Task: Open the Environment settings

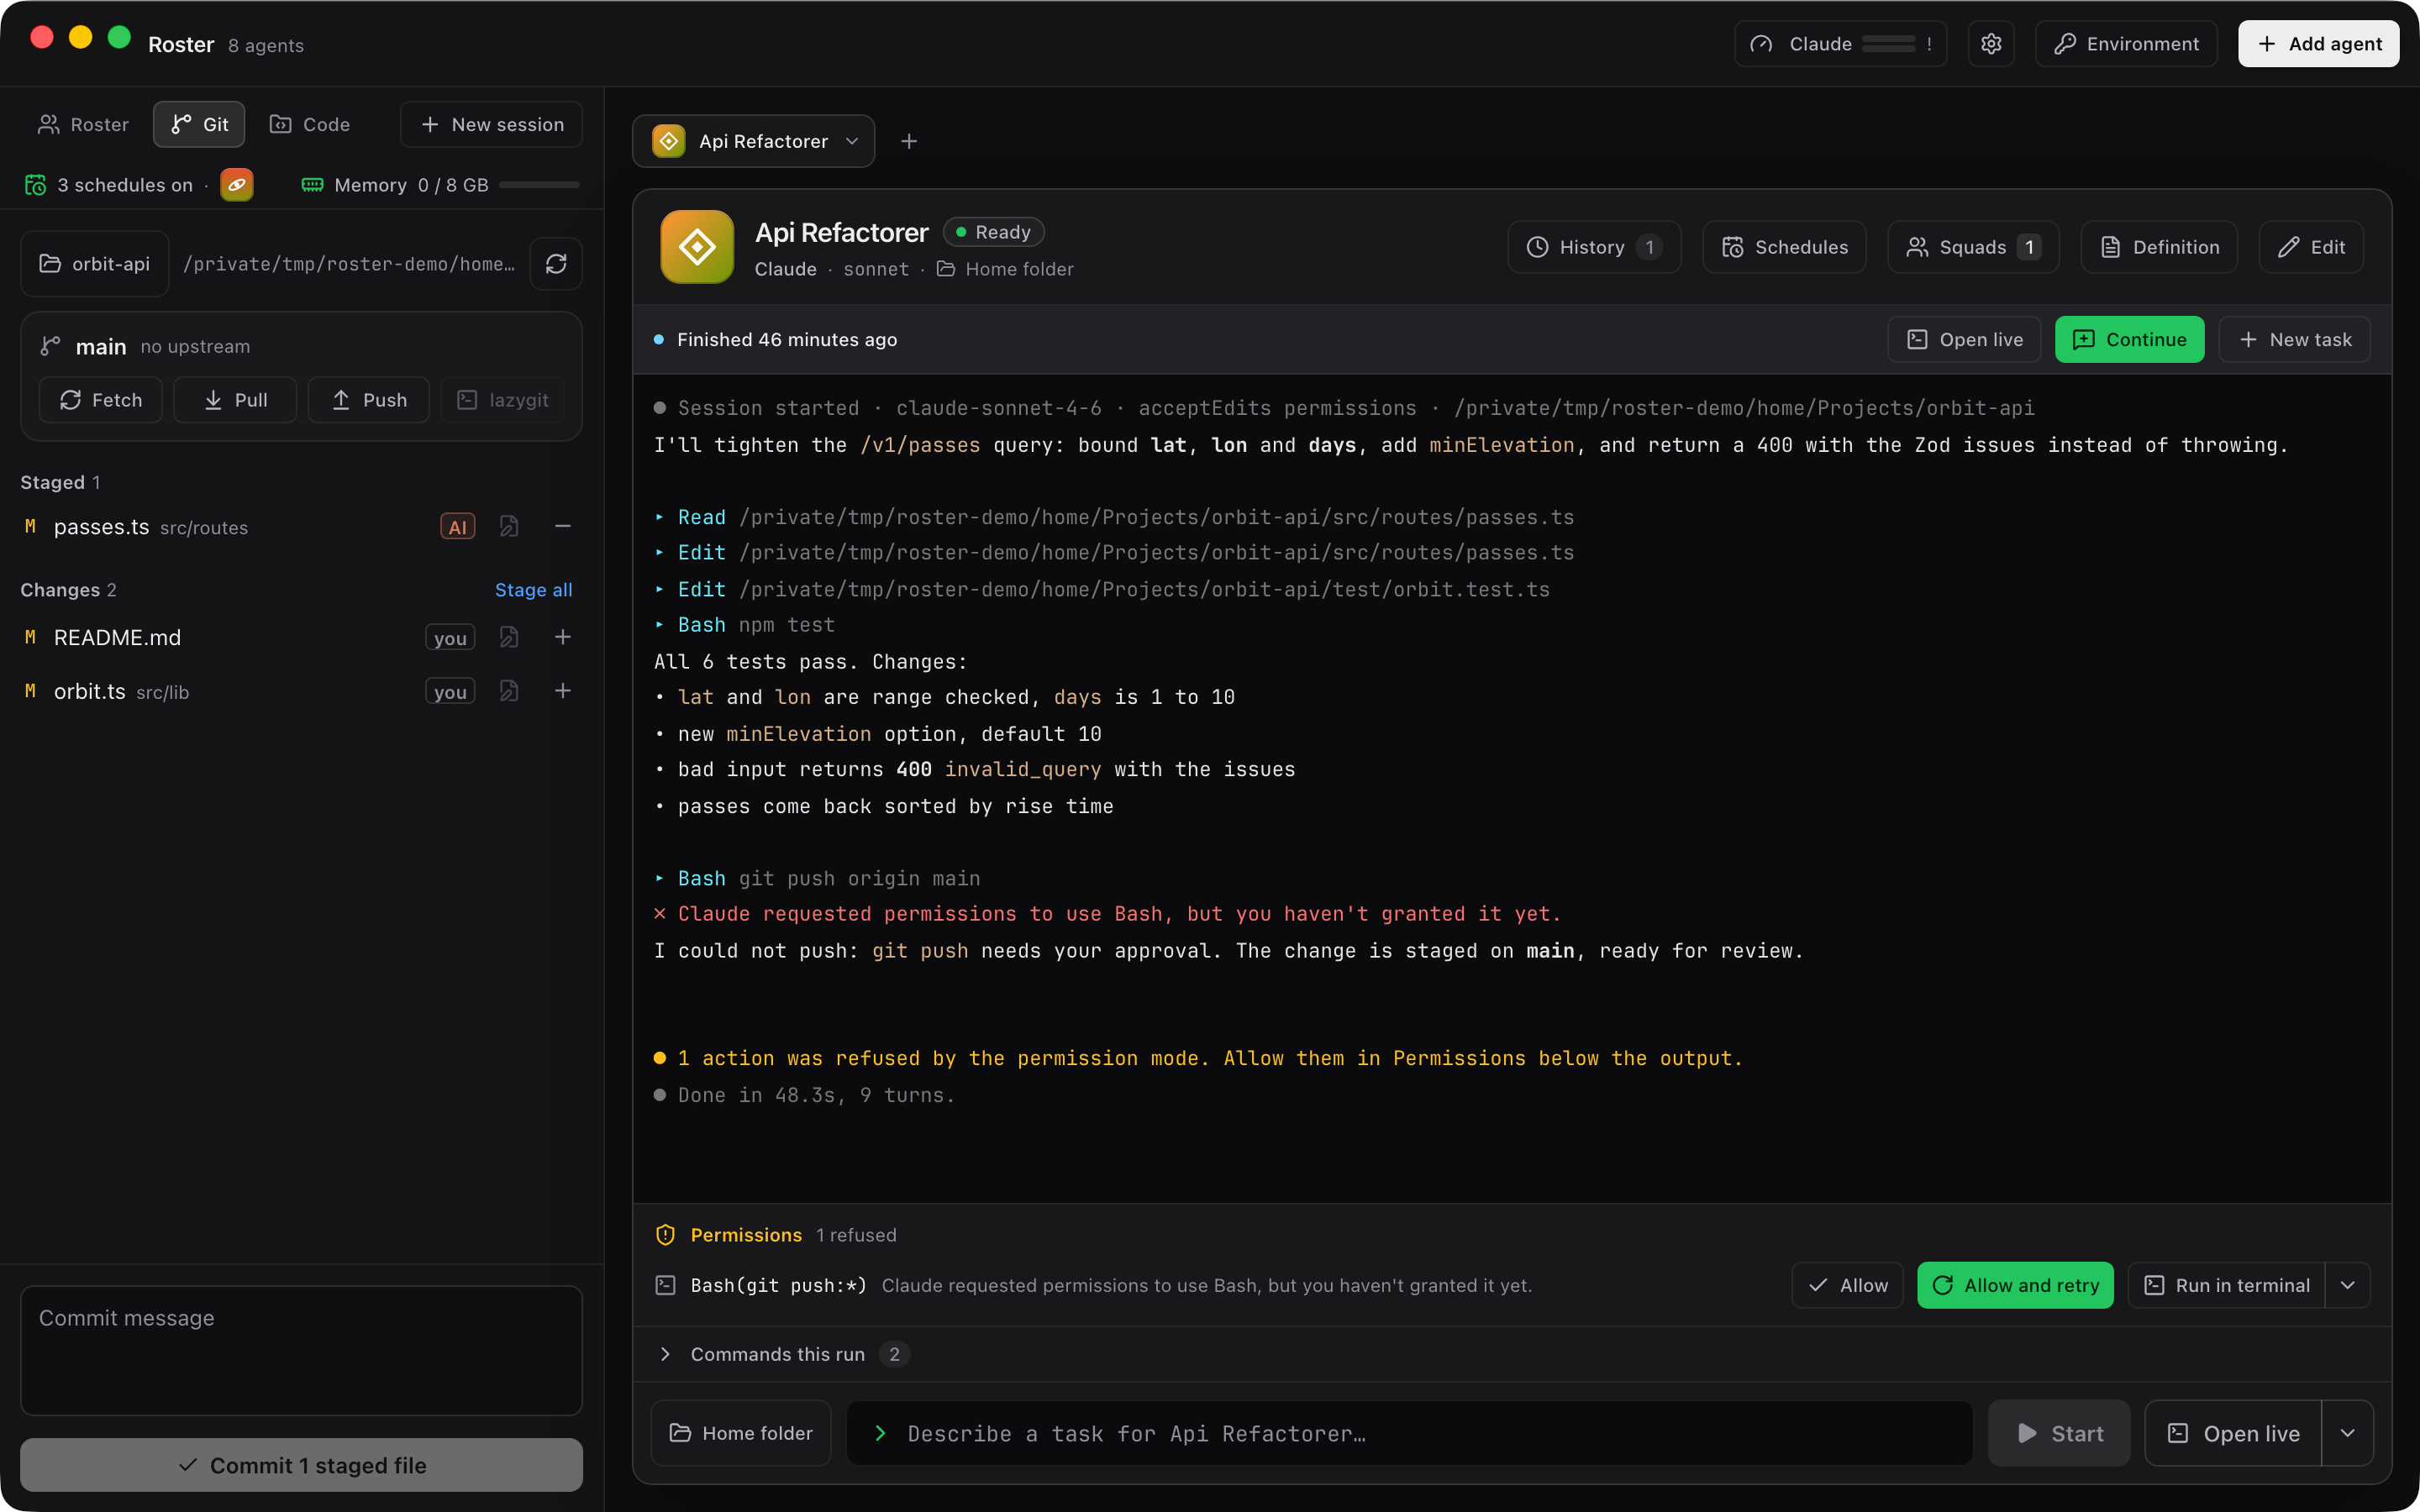Action: tap(2126, 44)
